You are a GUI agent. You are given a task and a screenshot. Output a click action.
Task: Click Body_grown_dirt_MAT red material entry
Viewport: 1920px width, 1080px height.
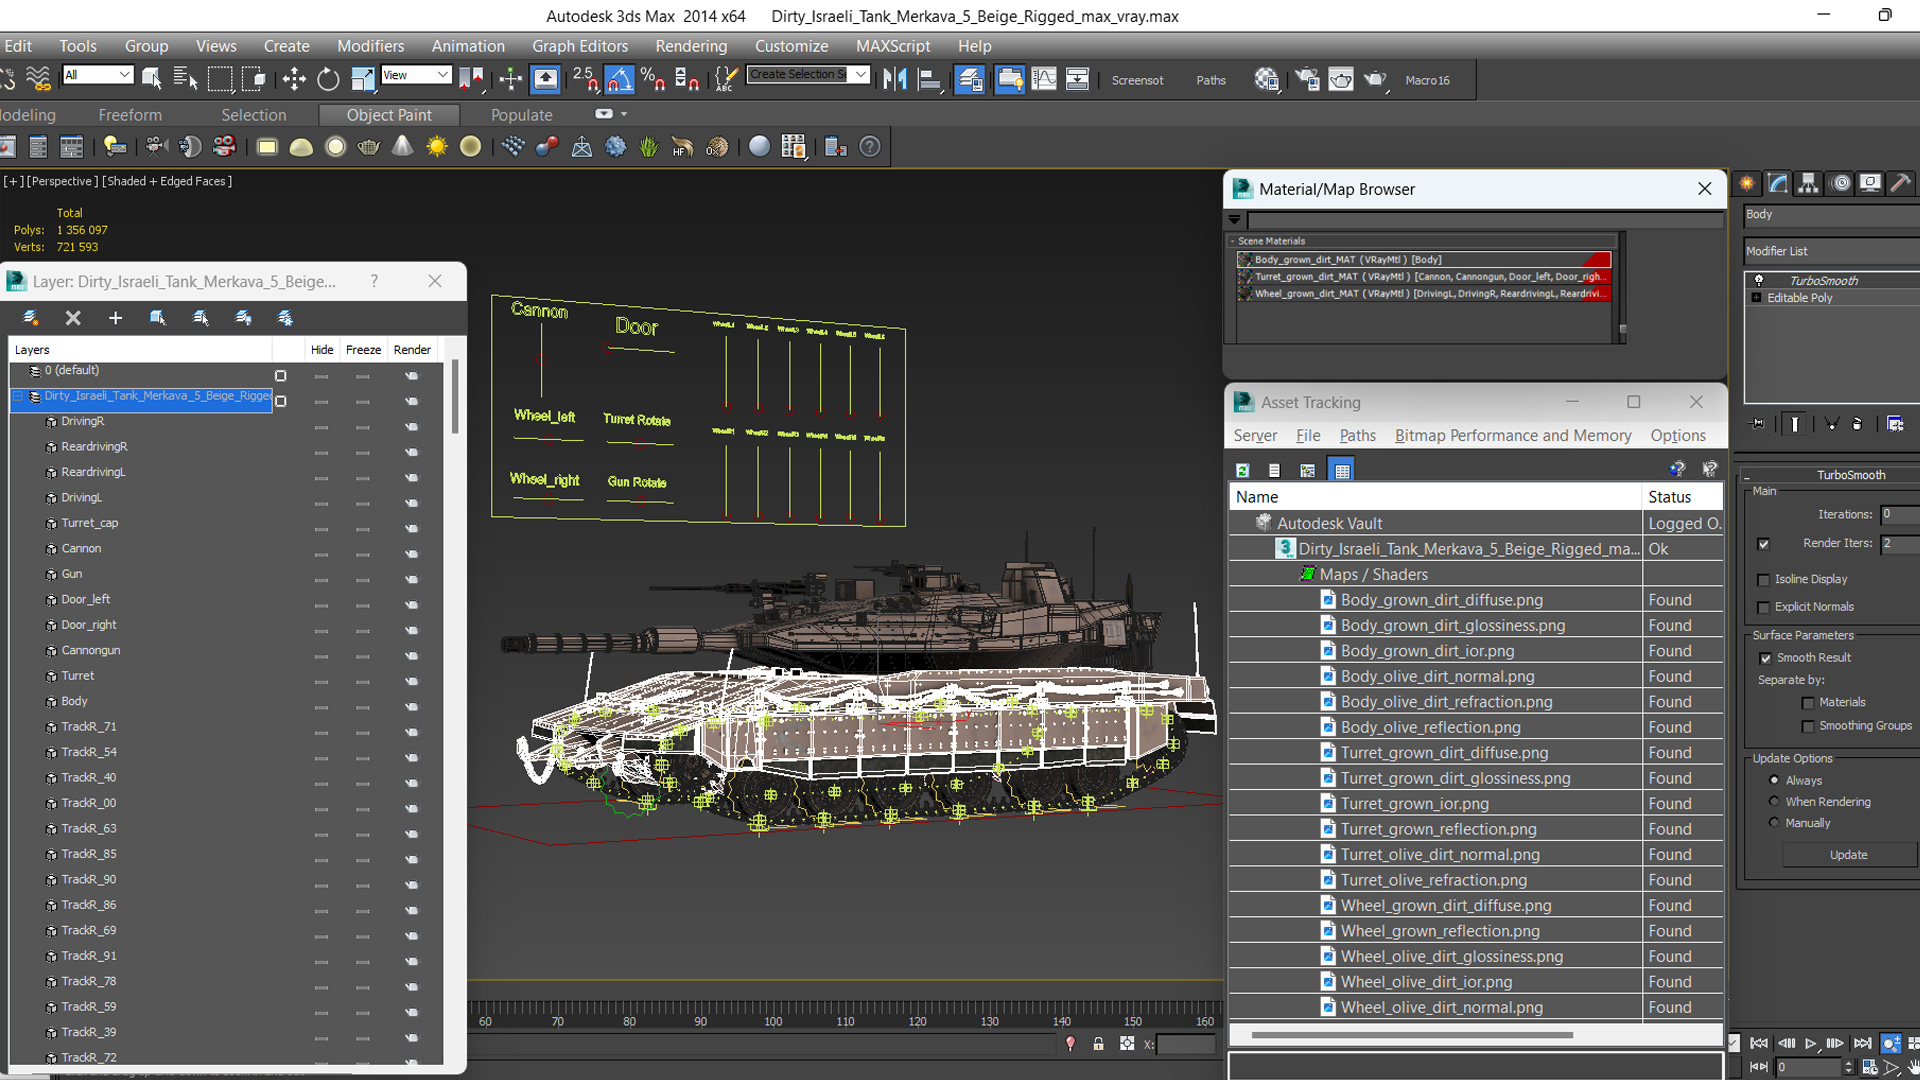(x=1424, y=260)
